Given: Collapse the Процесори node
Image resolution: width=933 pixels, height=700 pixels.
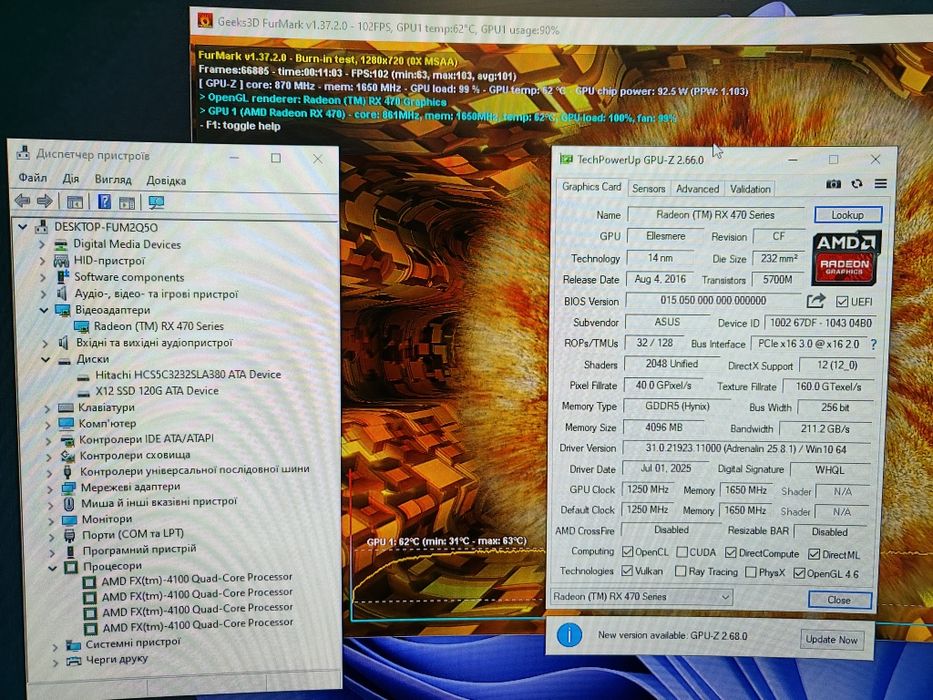Looking at the screenshot, I should coord(52,567).
